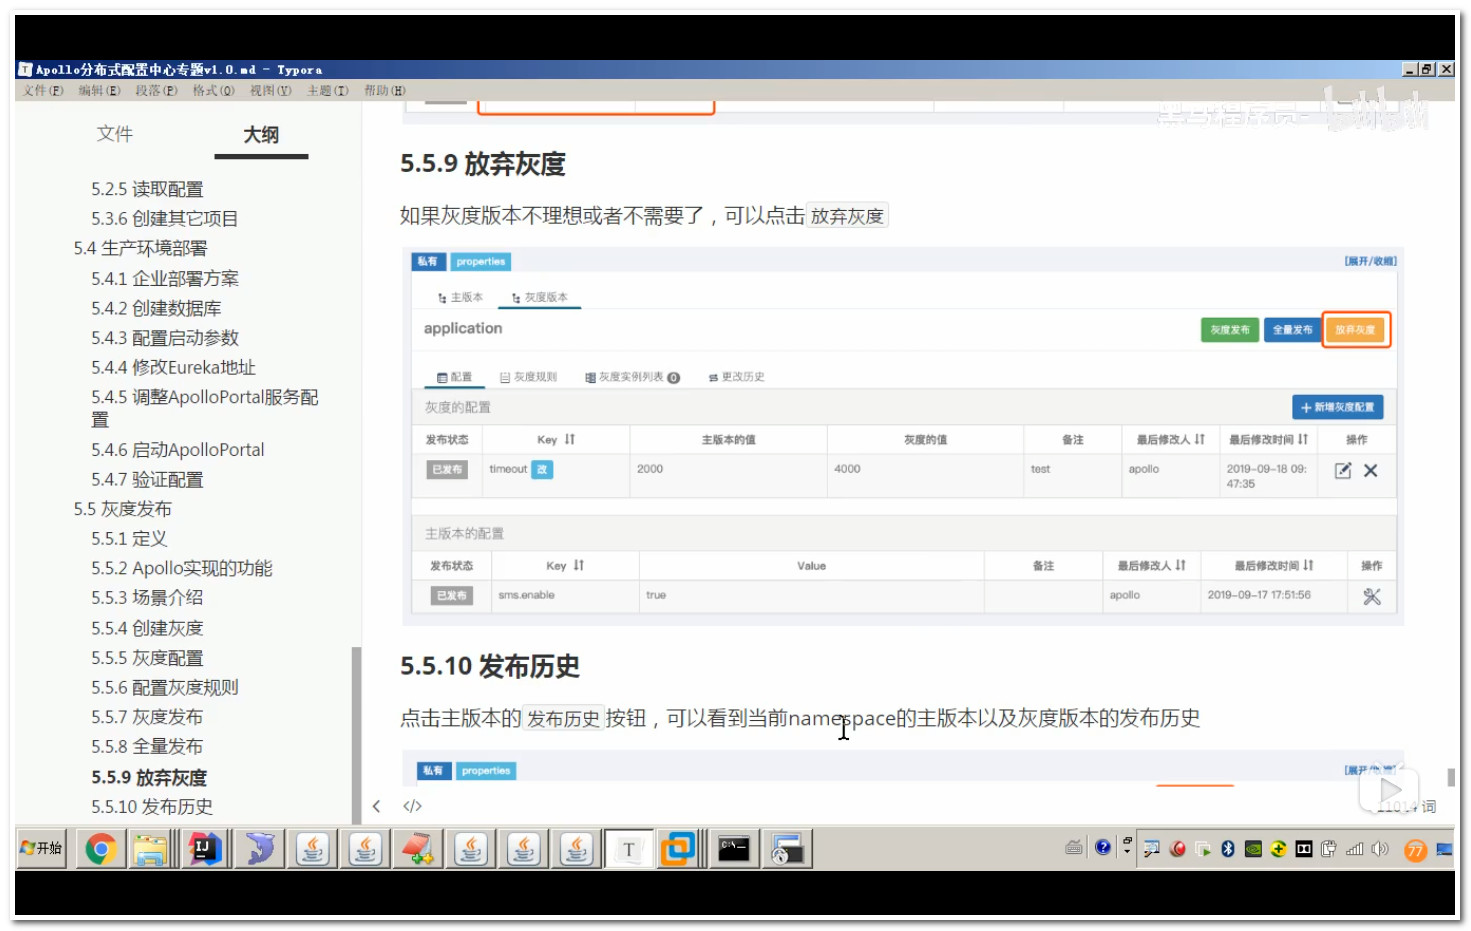
Task: Jump to outline item 5.2.5 读取配置
Action: pos(147,189)
